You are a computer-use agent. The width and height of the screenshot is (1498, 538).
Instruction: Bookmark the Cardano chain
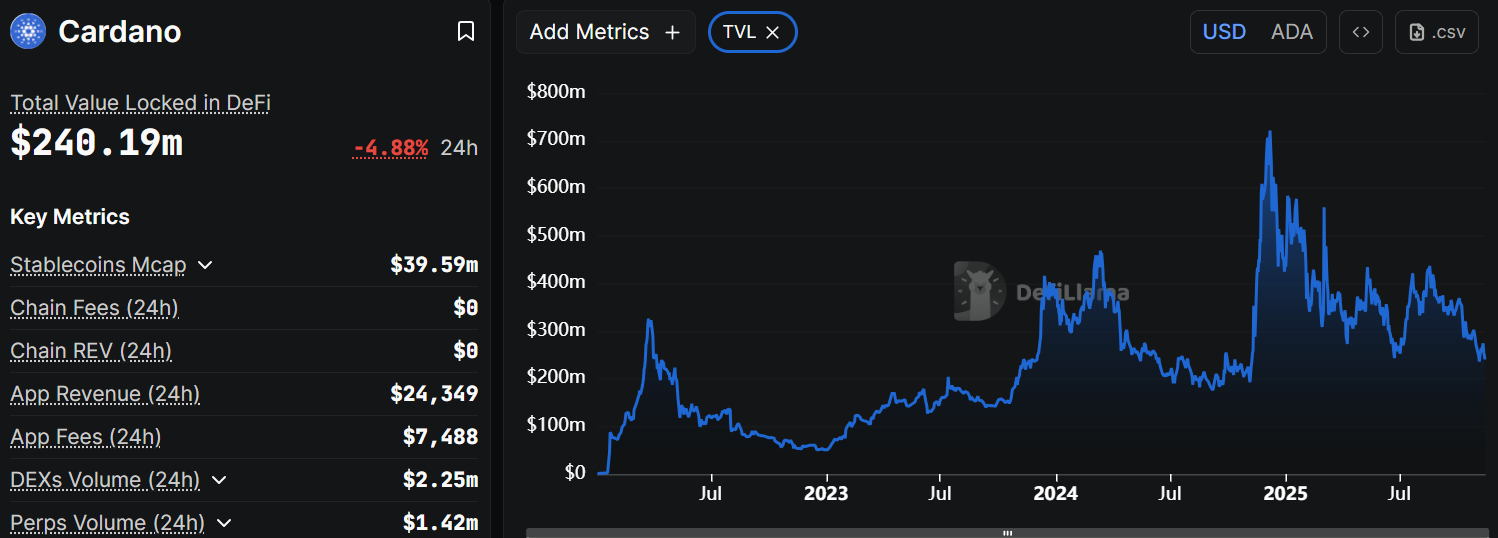465,32
